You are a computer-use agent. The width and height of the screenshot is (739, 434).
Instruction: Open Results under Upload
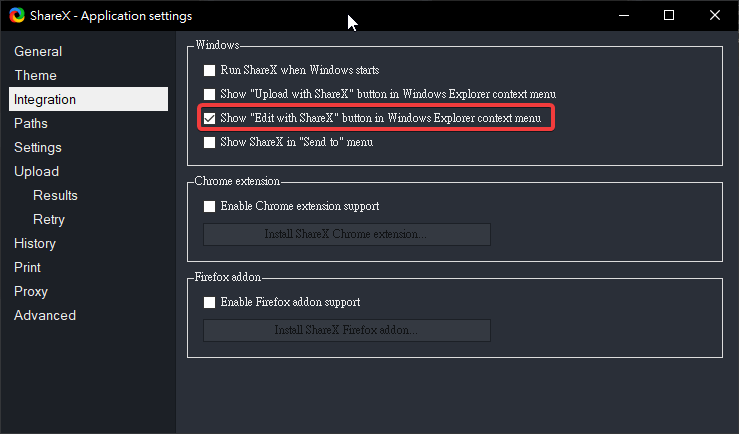[55, 195]
